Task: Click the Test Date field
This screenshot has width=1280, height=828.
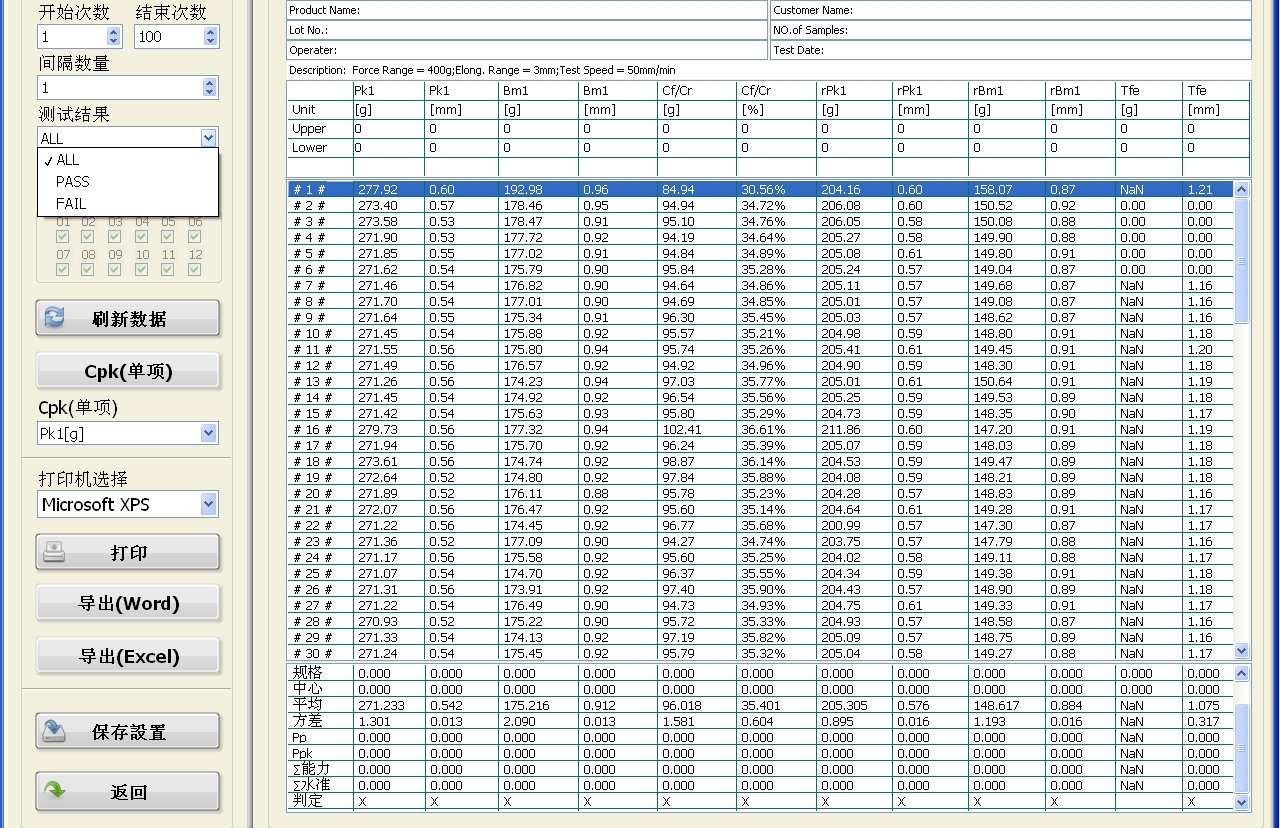Action: point(1011,50)
